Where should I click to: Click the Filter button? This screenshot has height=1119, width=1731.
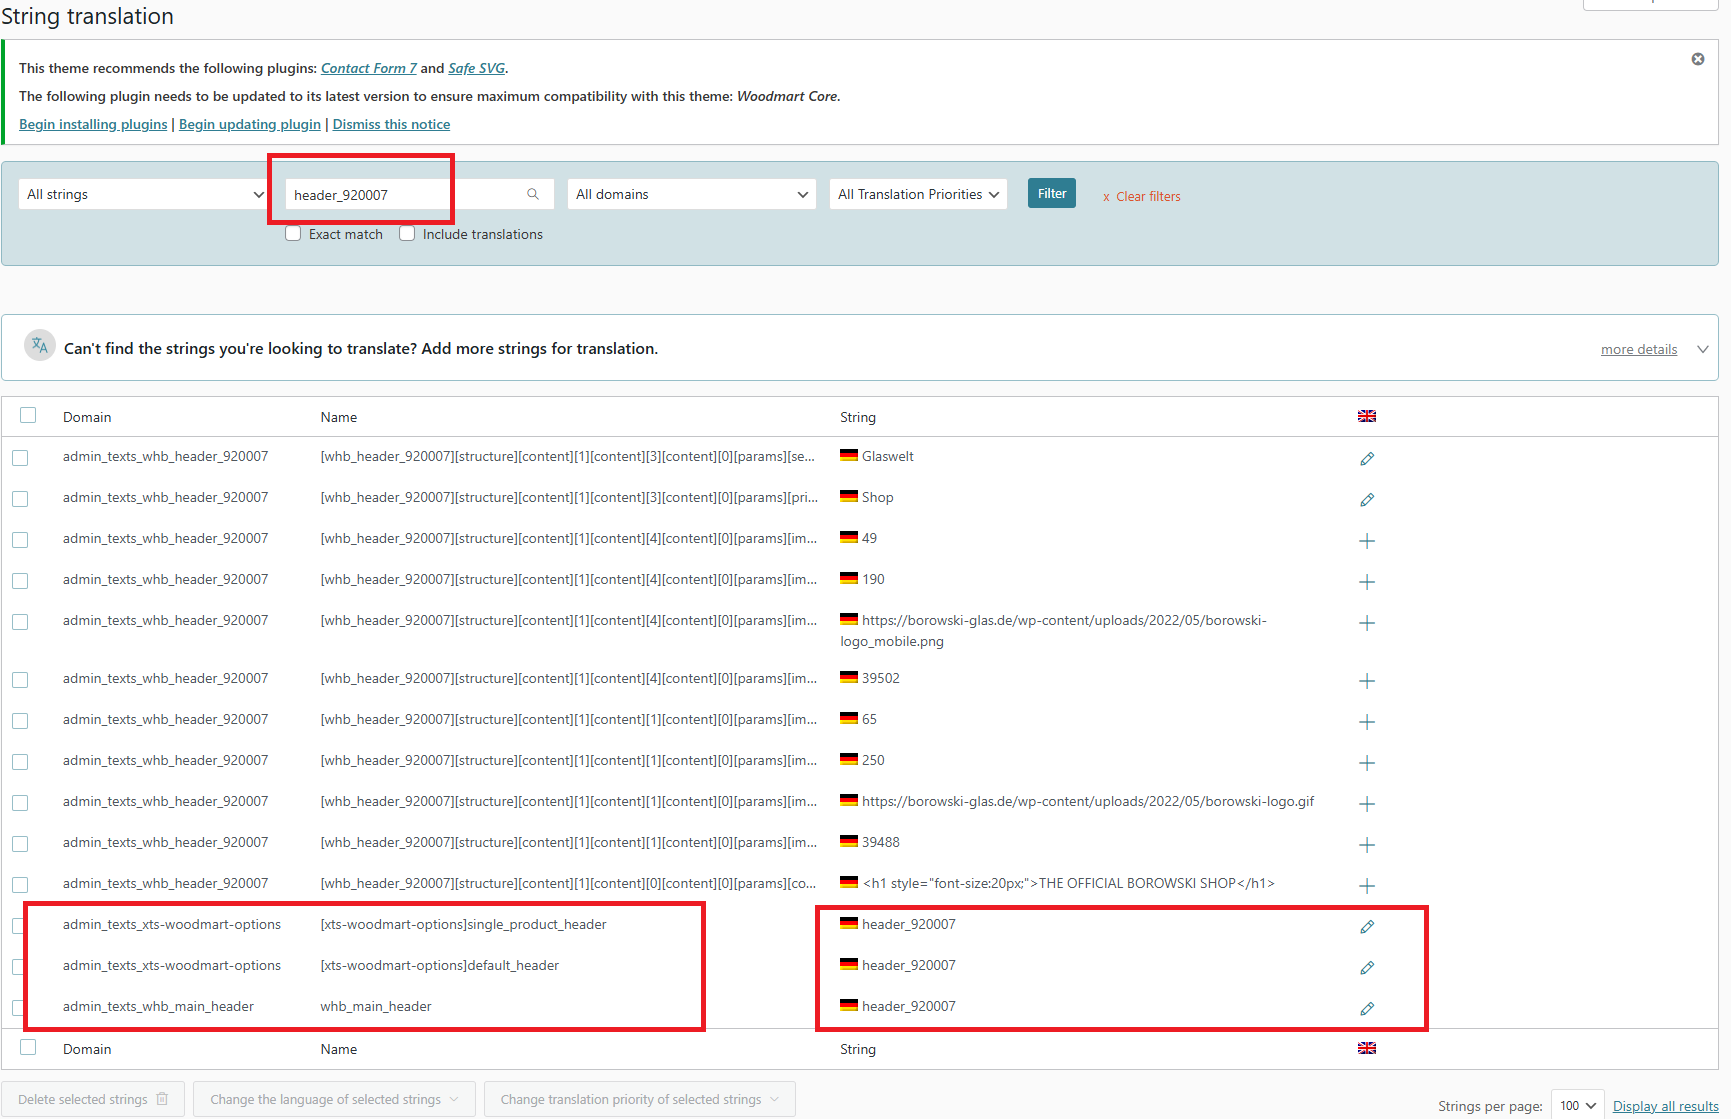tap(1052, 193)
